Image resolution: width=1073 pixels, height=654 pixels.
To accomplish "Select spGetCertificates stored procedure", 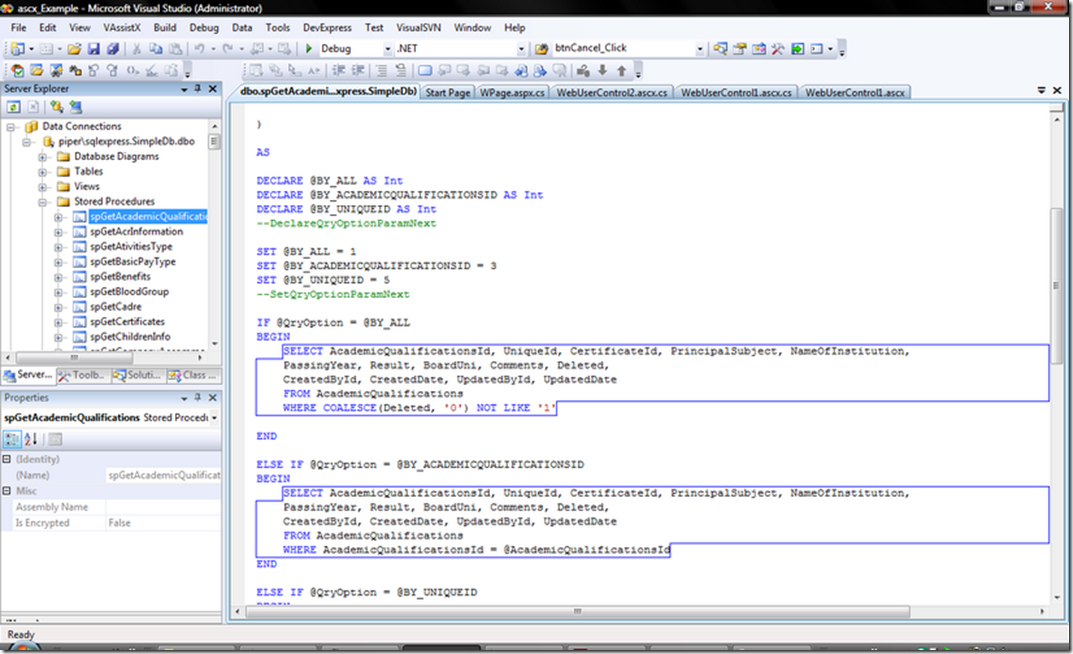I will 127,322.
